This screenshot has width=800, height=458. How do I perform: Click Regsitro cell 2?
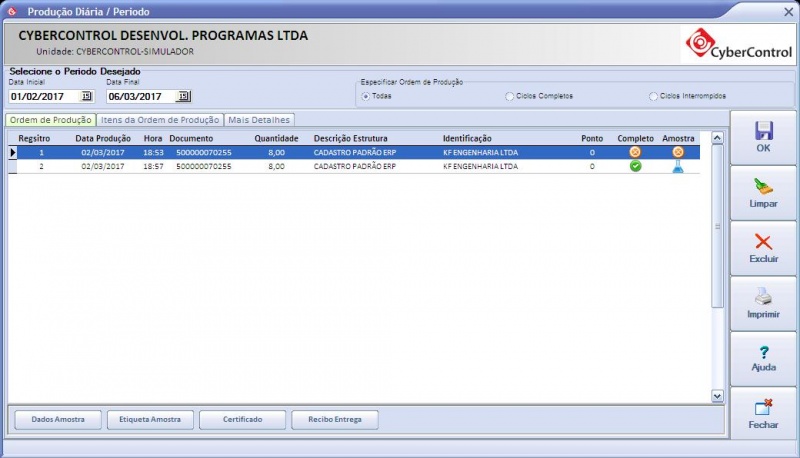click(x=41, y=166)
